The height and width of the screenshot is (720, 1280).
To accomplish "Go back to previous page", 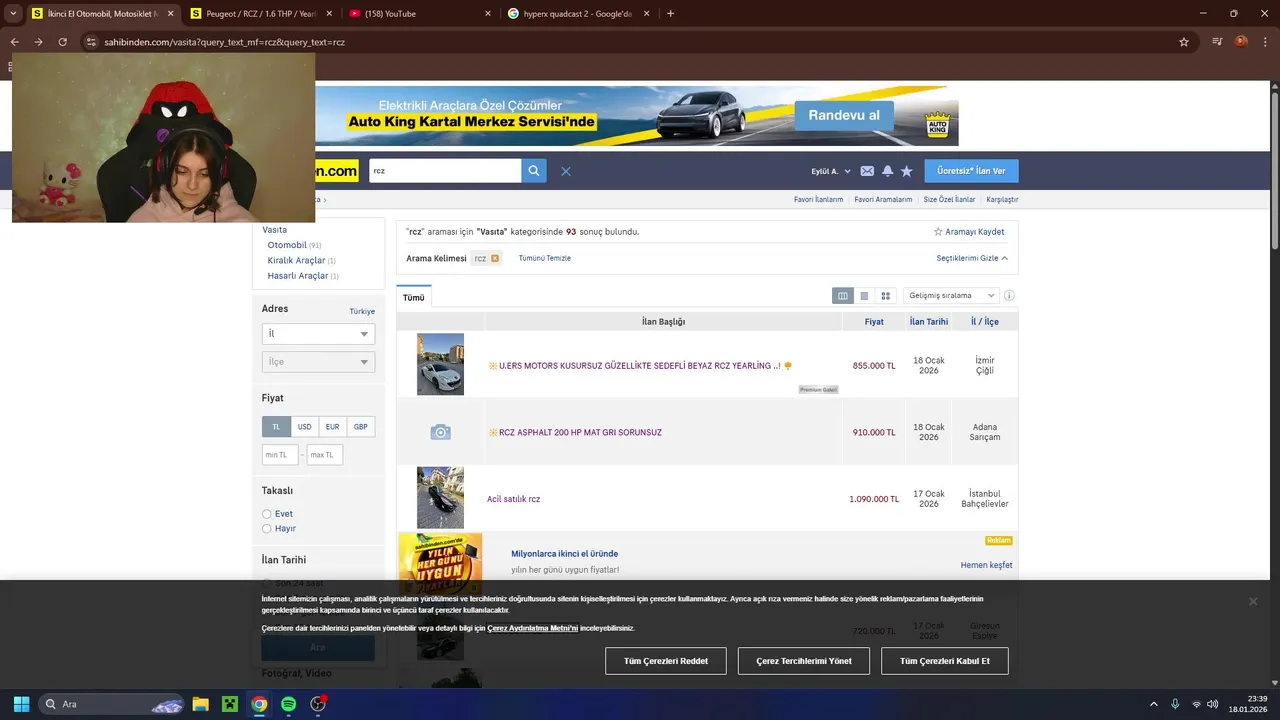I will pos(15,42).
